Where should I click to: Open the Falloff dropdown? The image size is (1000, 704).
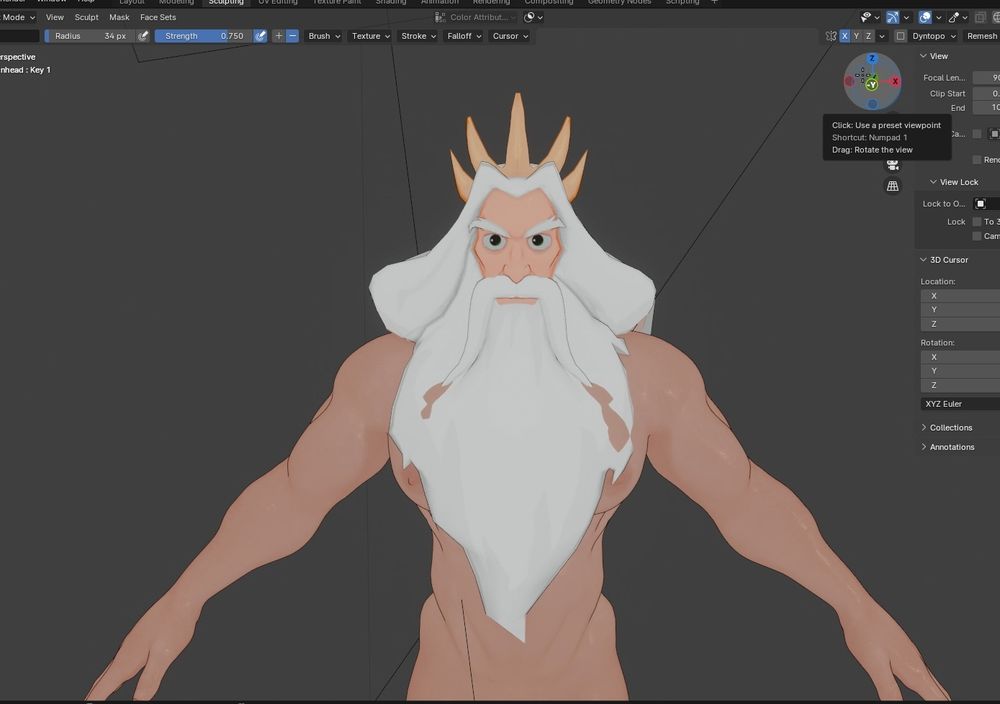pyautogui.click(x=464, y=36)
